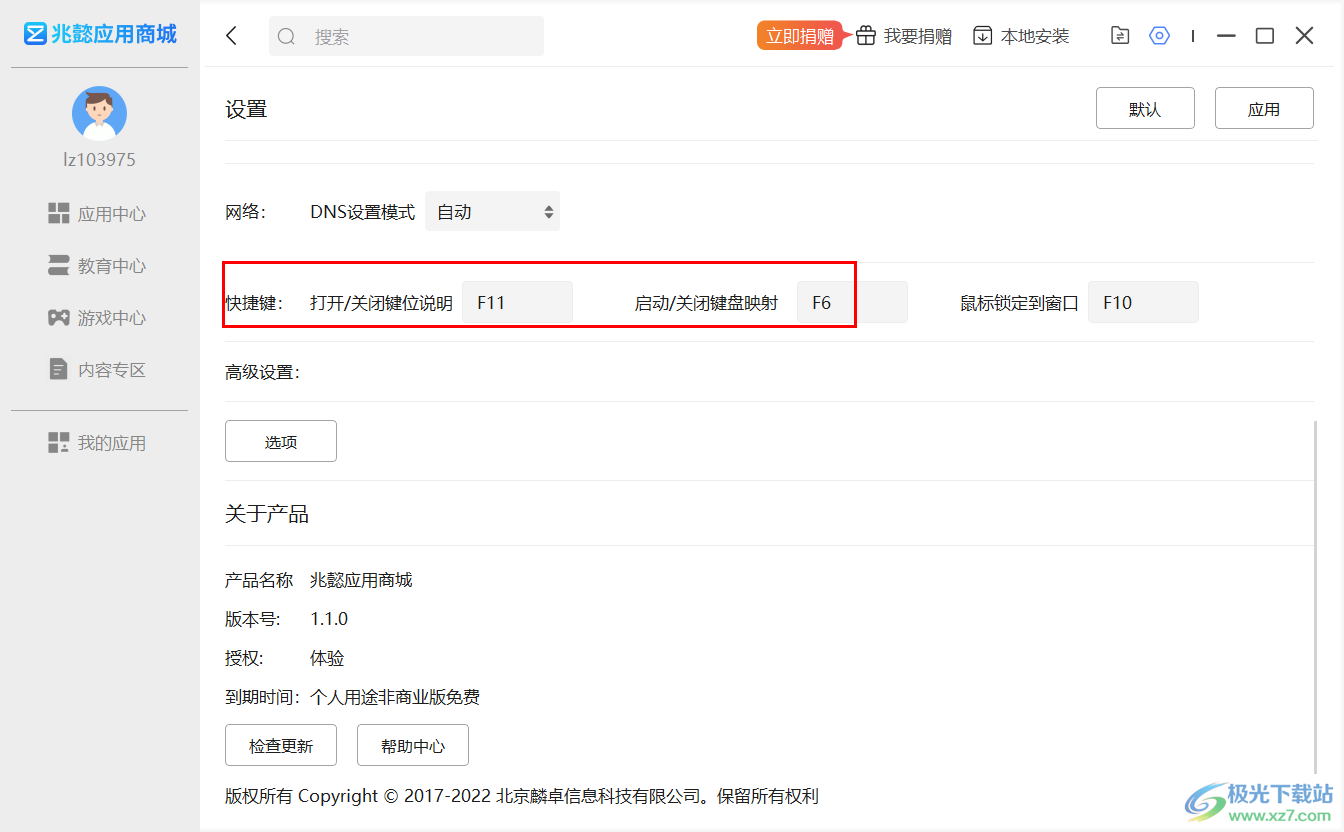Click the 启动/关闭键盘映射 label
Screen dimensions: 1344x832
click(706, 303)
